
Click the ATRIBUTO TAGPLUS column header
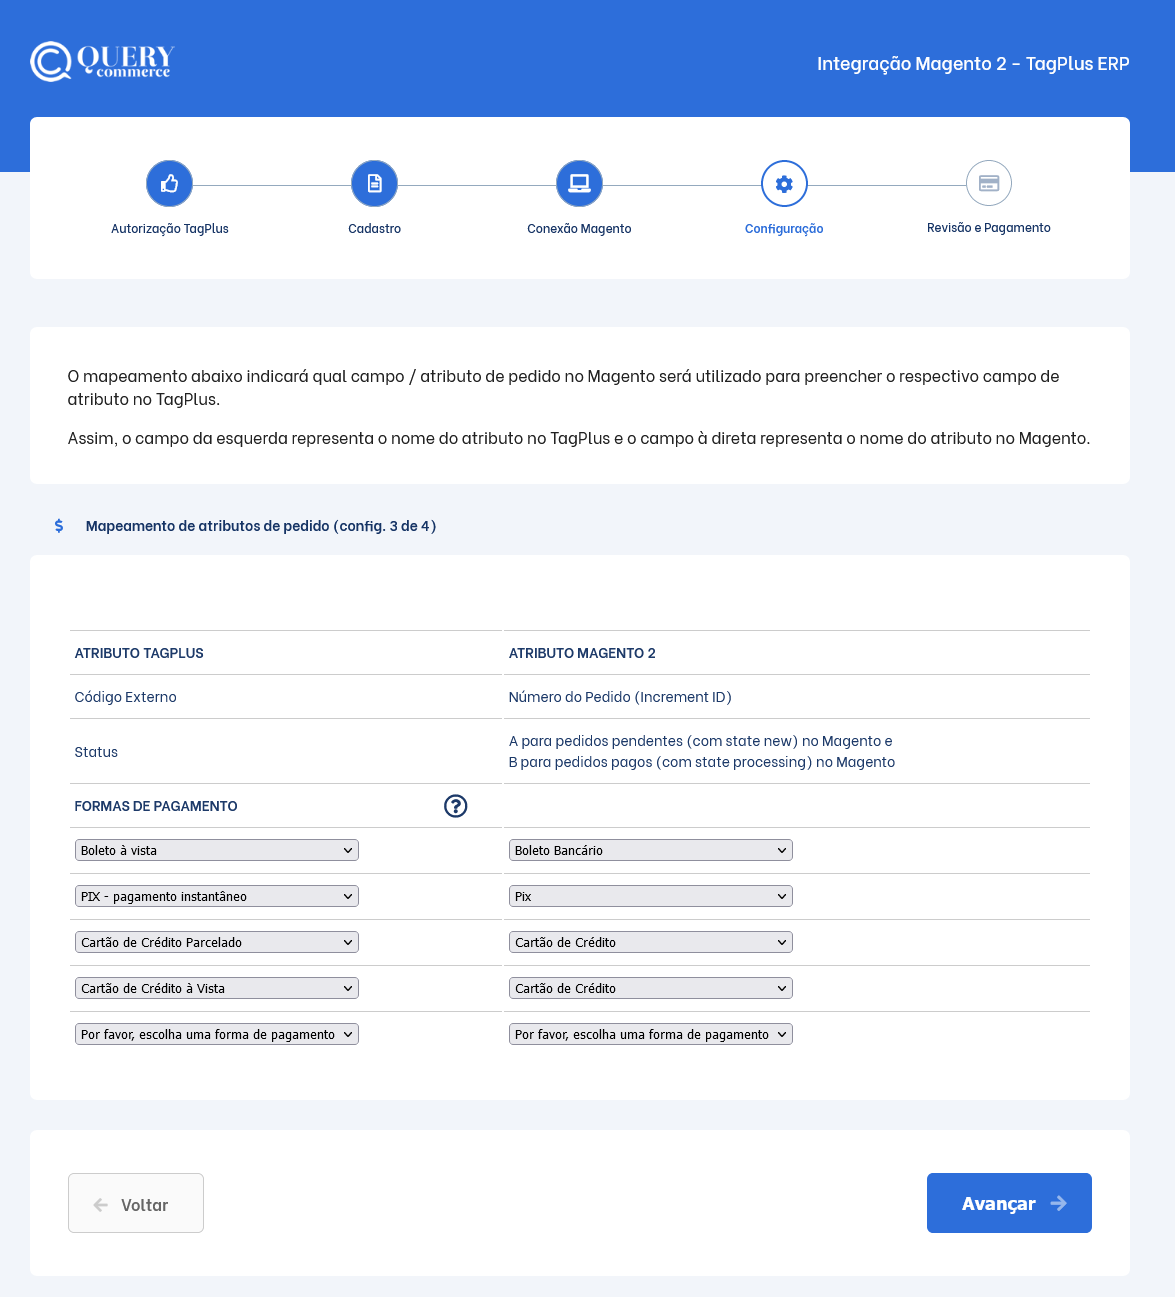(x=139, y=653)
